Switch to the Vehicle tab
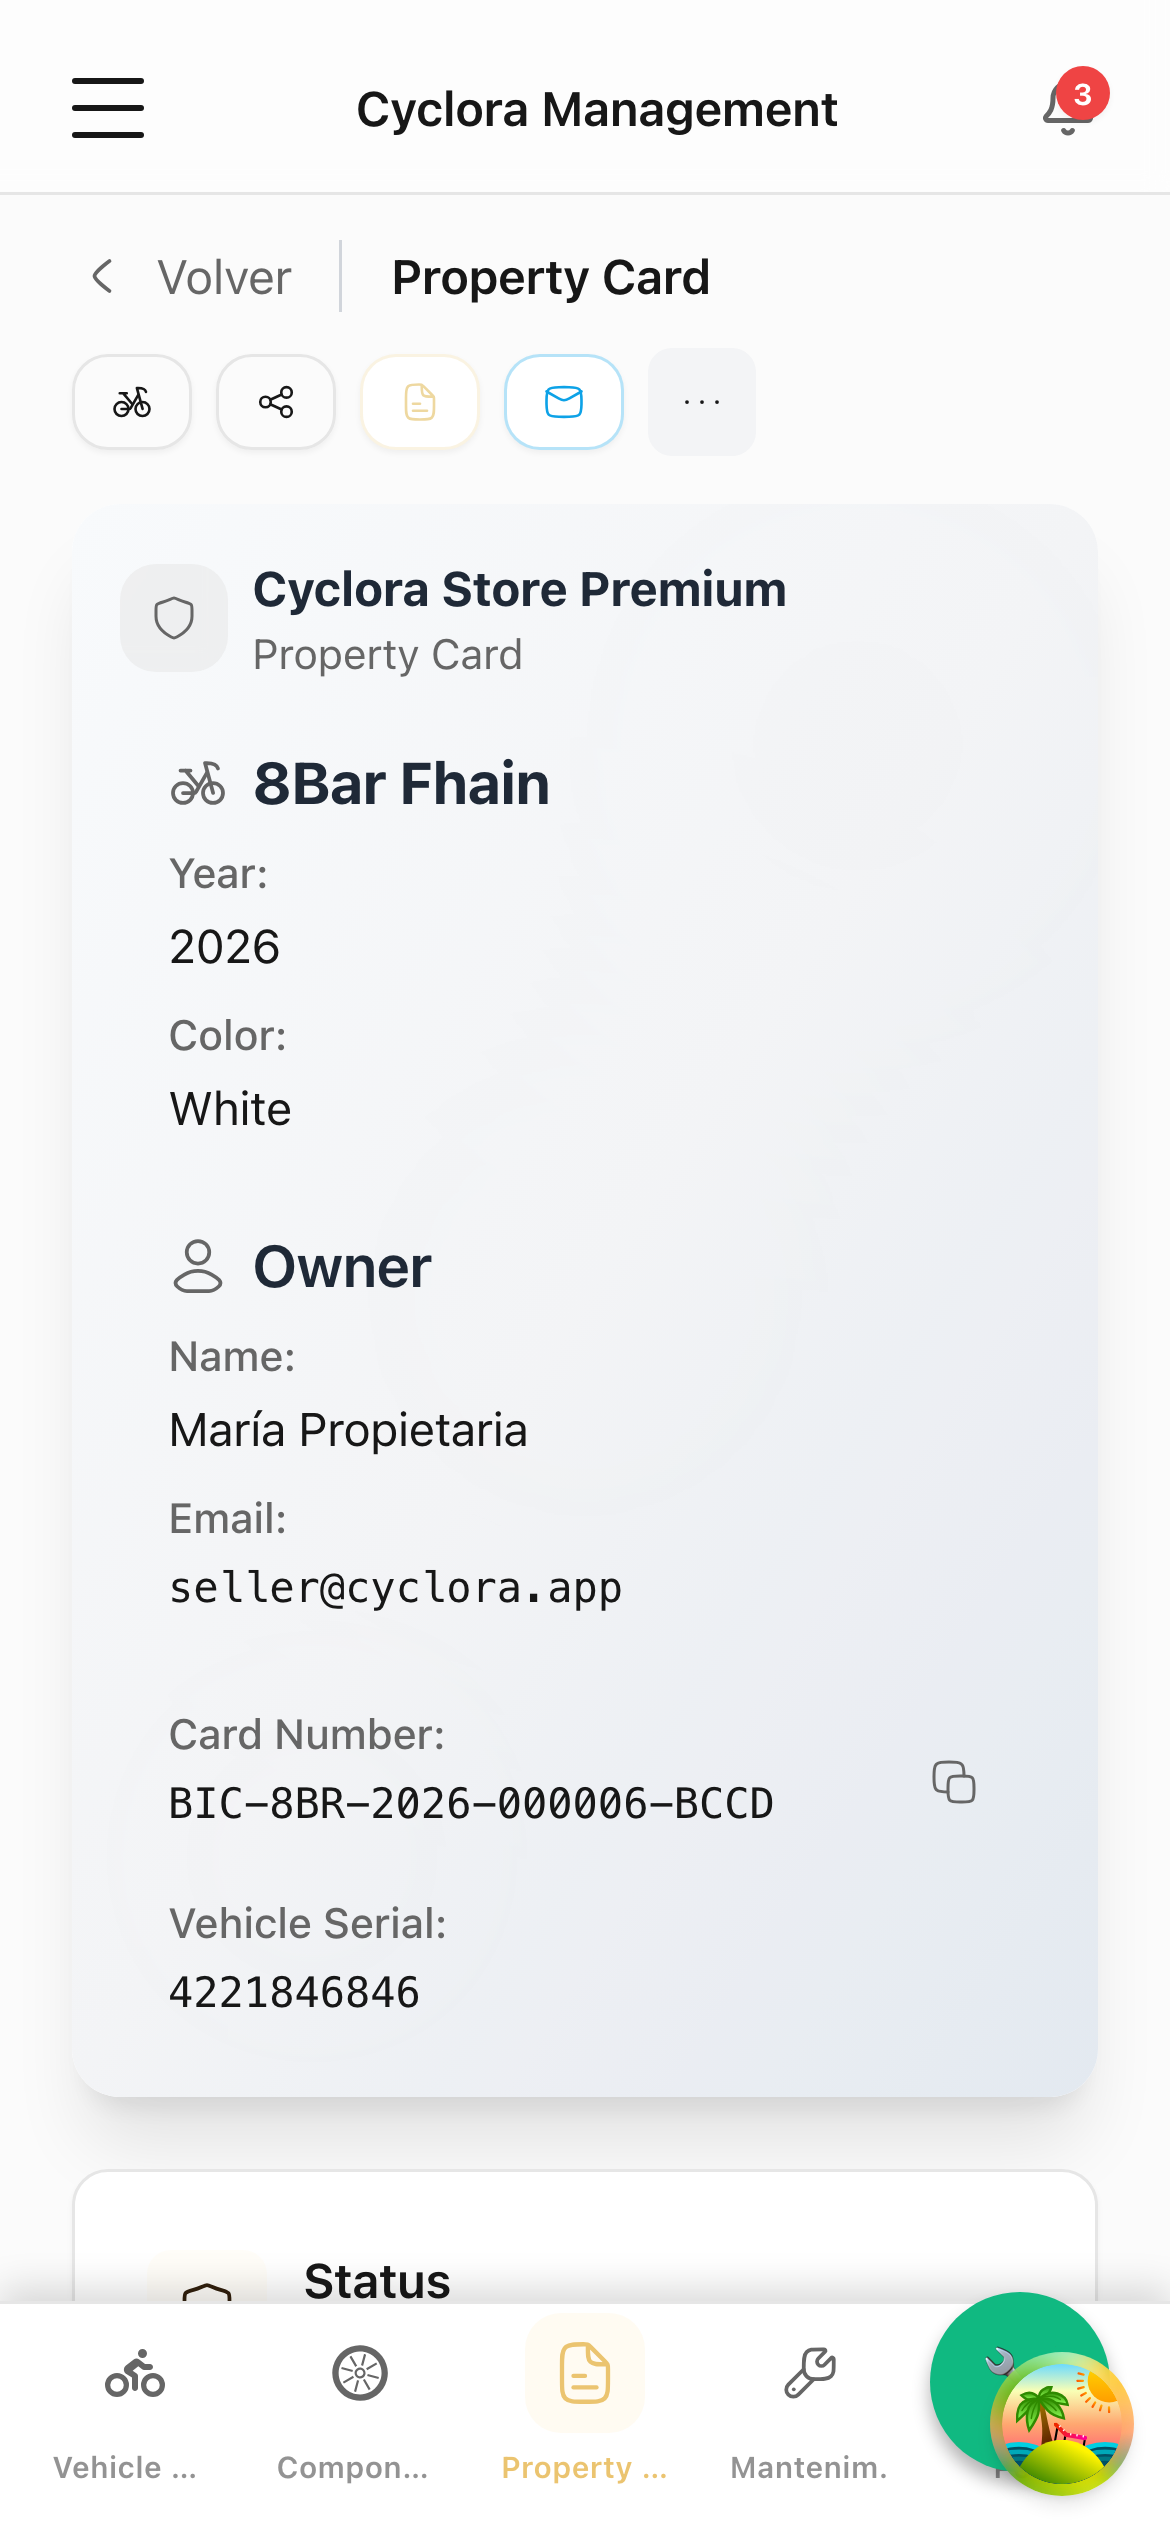 pyautogui.click(x=127, y=2412)
